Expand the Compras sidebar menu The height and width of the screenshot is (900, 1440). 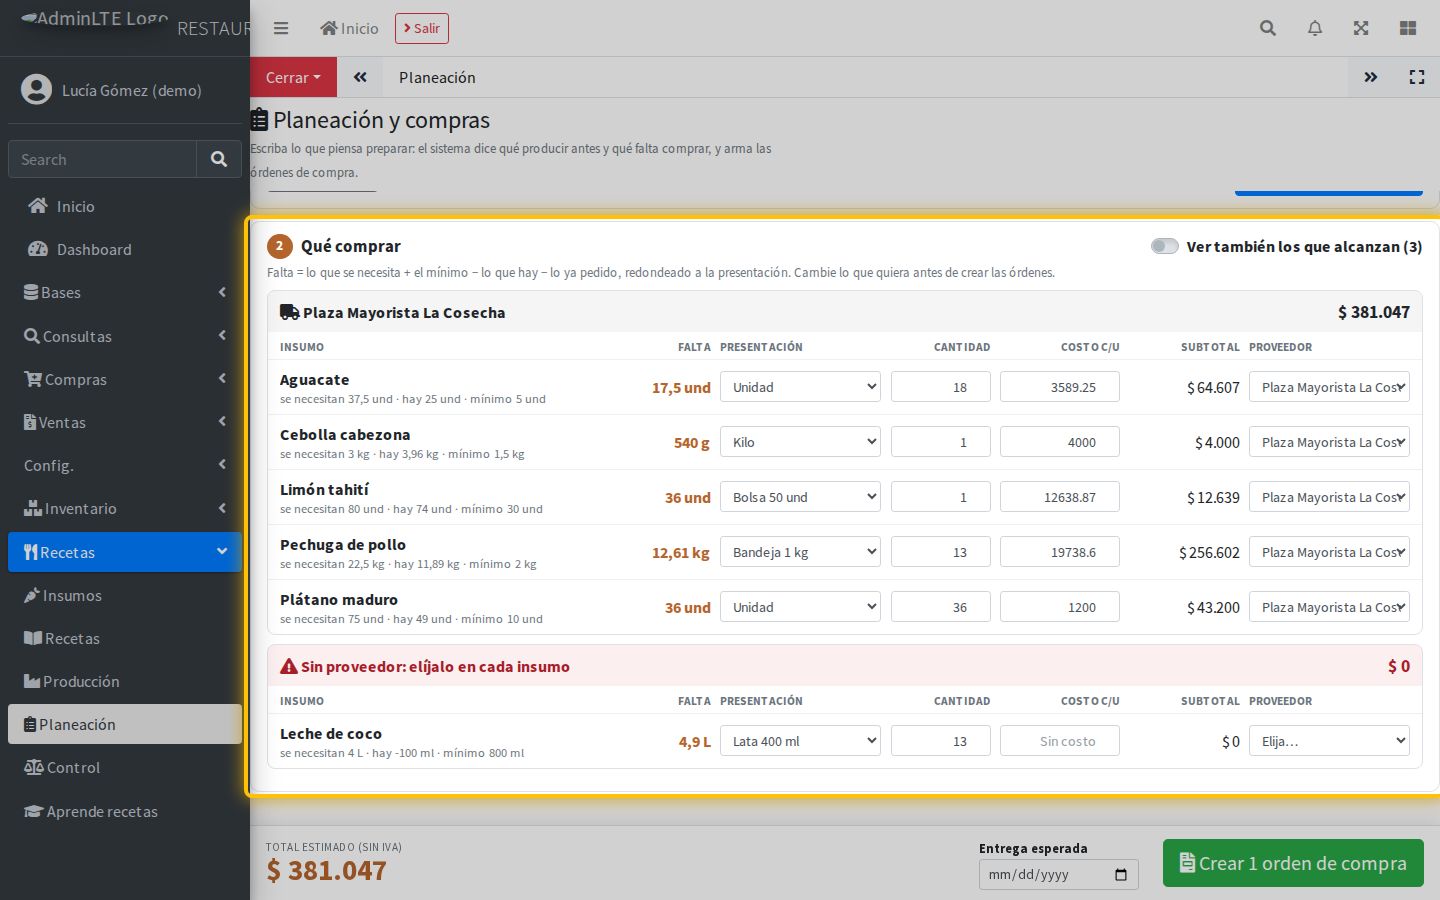pyautogui.click(x=125, y=379)
